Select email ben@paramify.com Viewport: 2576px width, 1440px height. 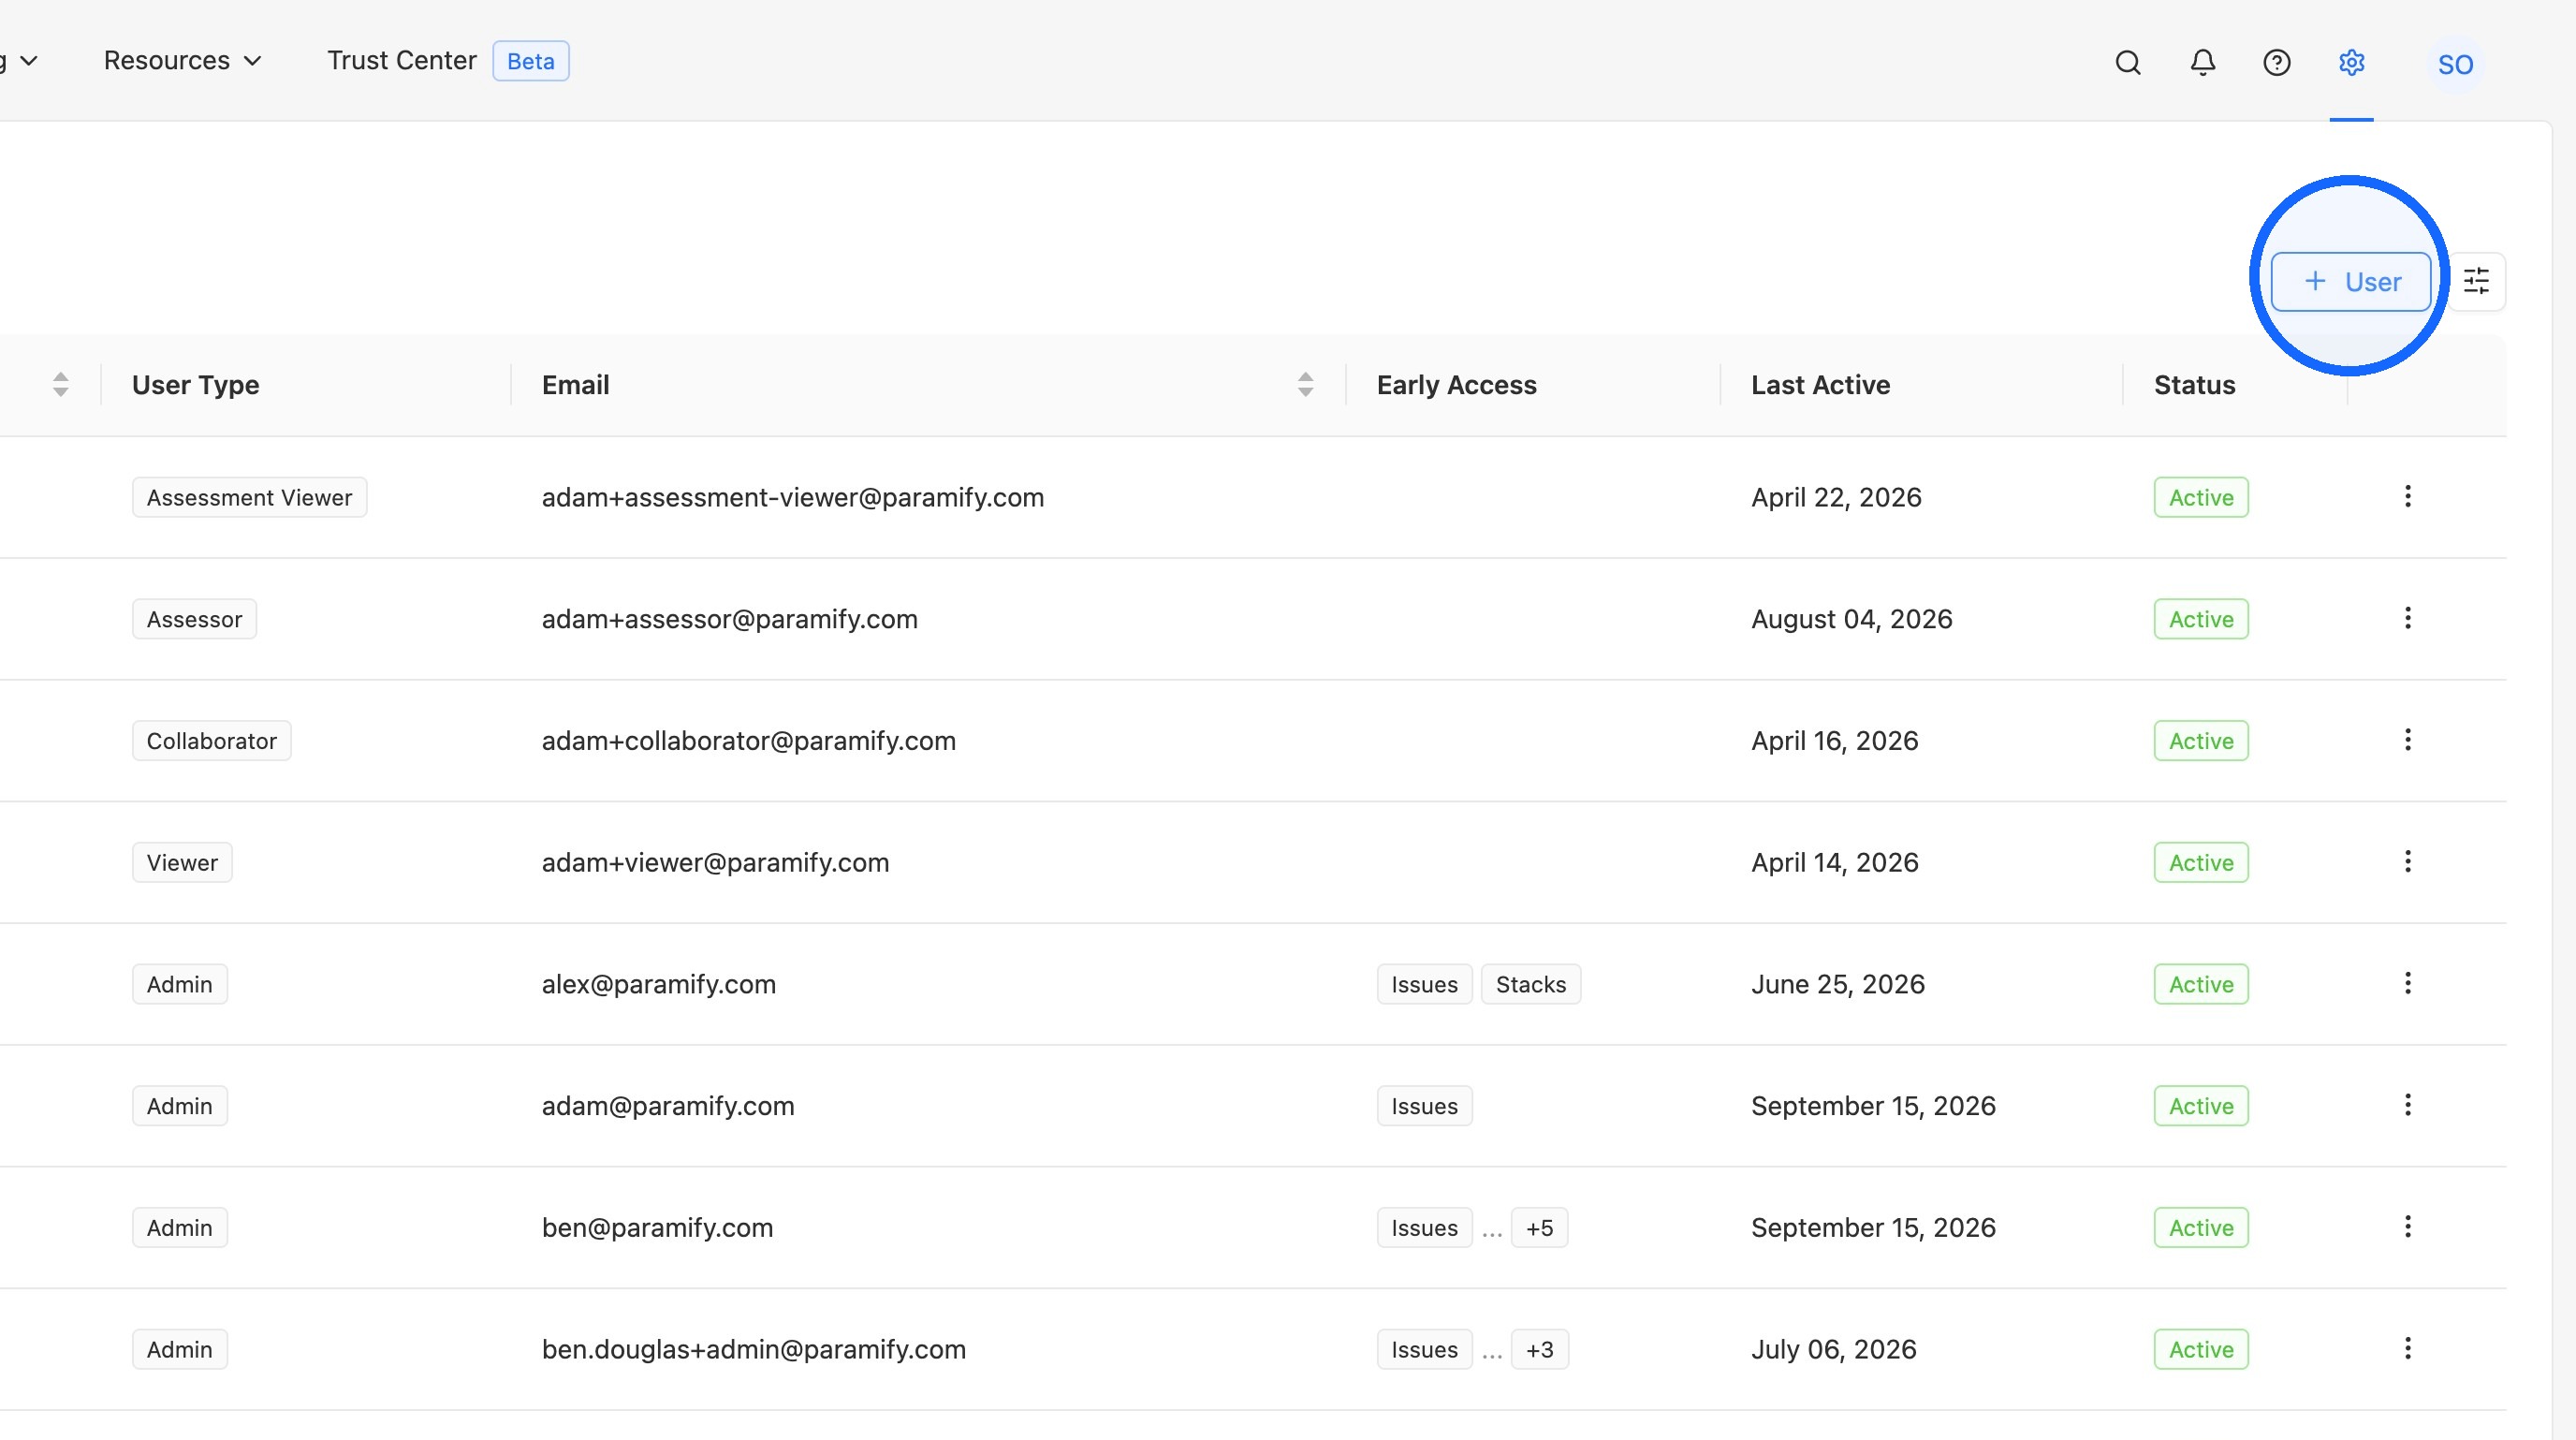point(657,1228)
